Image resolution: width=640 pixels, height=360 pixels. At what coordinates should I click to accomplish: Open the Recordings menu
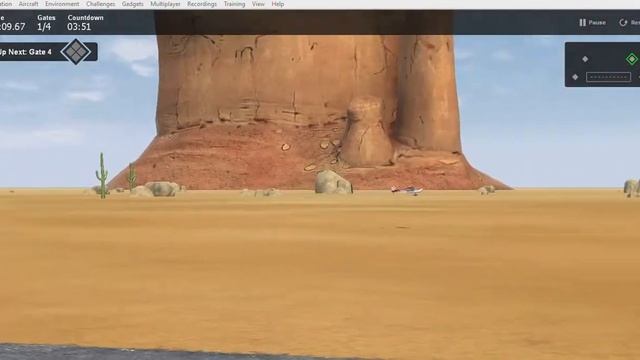click(202, 4)
